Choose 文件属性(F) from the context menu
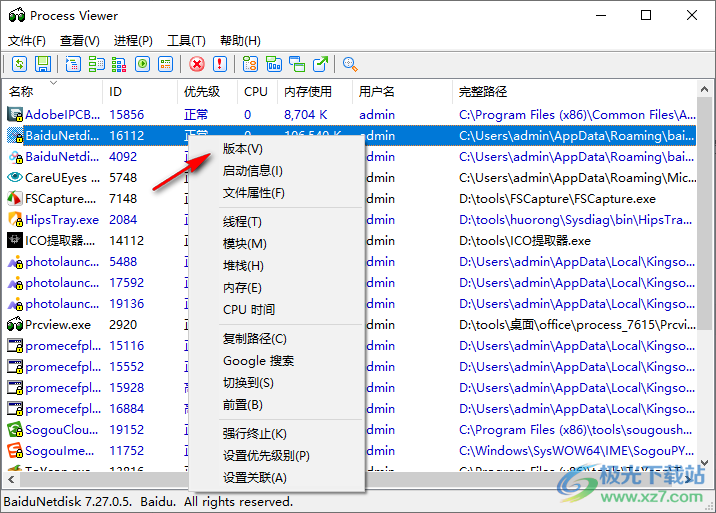The image size is (716, 513). (x=277, y=192)
